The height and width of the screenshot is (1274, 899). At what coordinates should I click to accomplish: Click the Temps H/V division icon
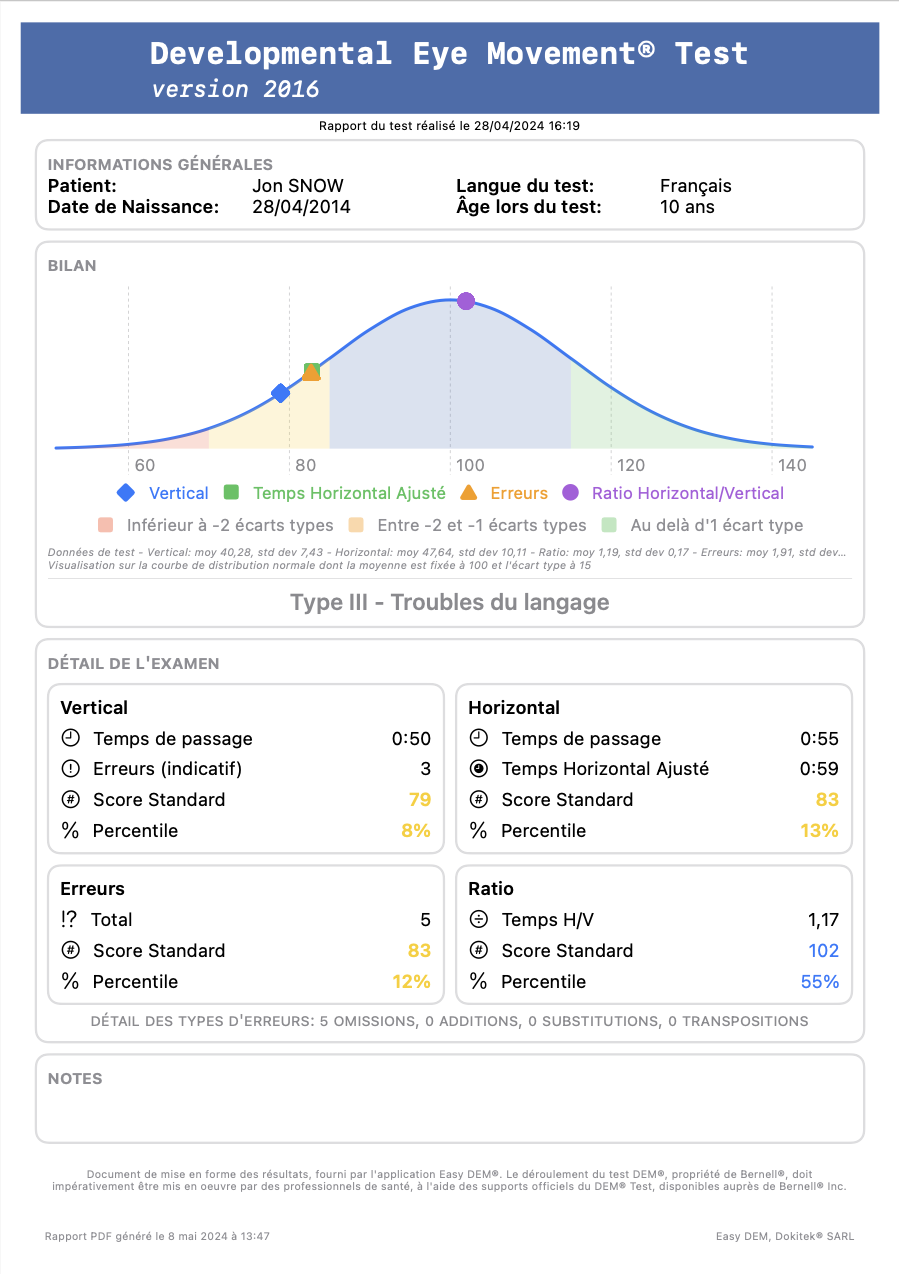pyautogui.click(x=479, y=920)
